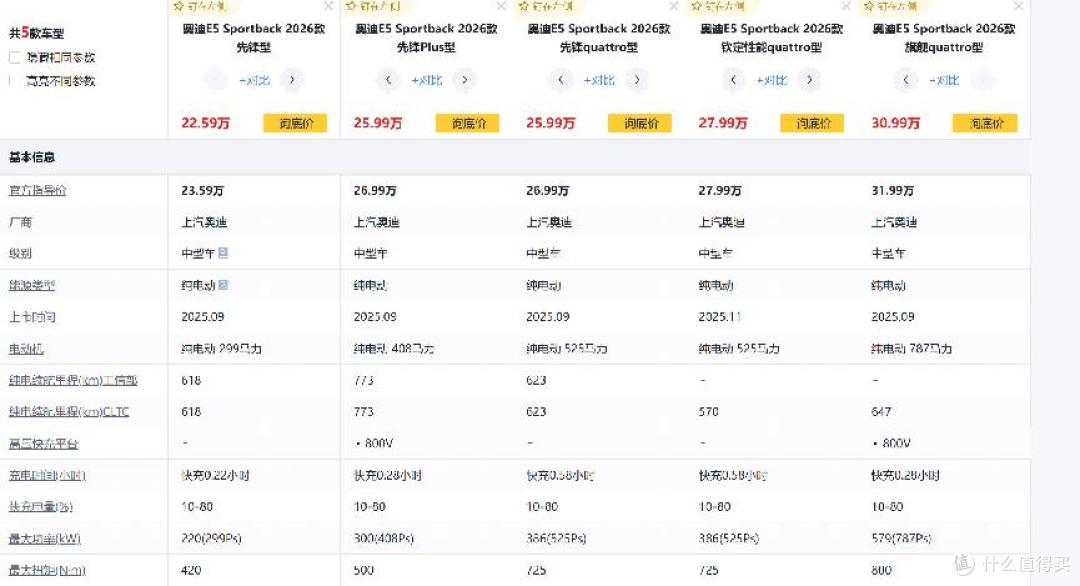The height and width of the screenshot is (586, 1080).
Task: Open the 官方指导价 parameter link
Action: (x=37, y=191)
